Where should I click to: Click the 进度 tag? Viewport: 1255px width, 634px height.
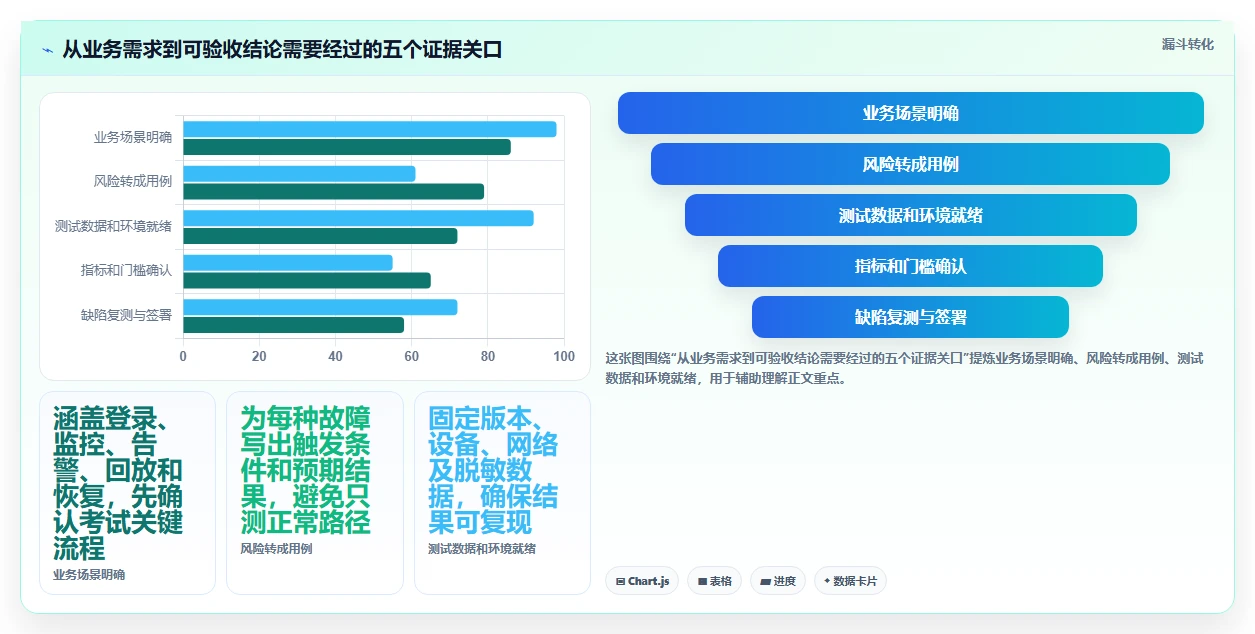point(778,581)
